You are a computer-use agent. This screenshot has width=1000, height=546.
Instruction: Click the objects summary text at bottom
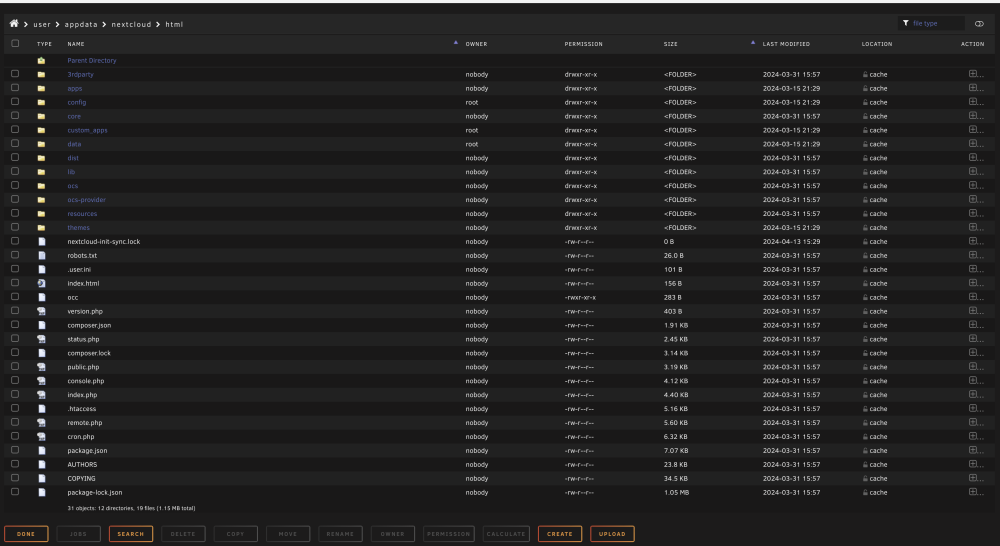[x=131, y=508]
